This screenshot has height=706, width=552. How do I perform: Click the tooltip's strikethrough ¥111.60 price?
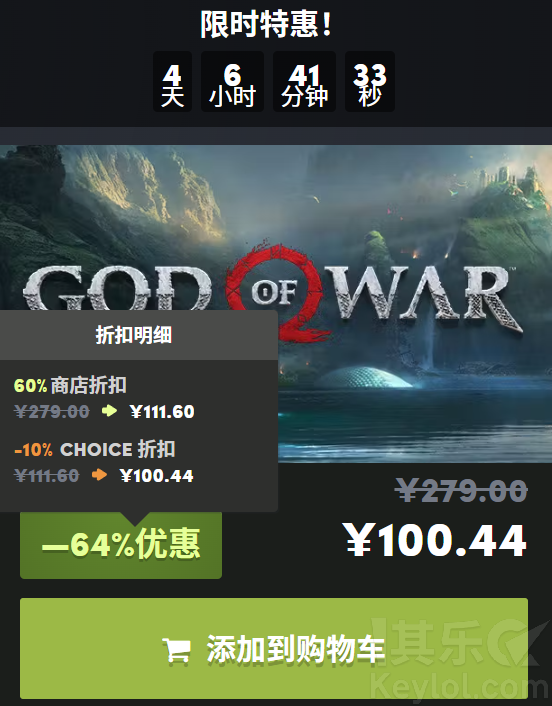[46, 475]
